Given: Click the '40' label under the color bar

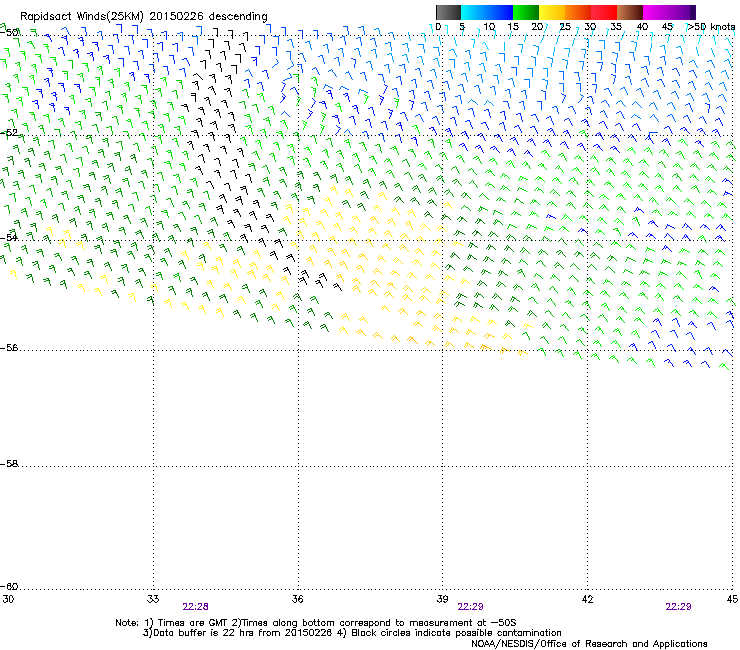Looking at the screenshot, I should coord(642,27).
